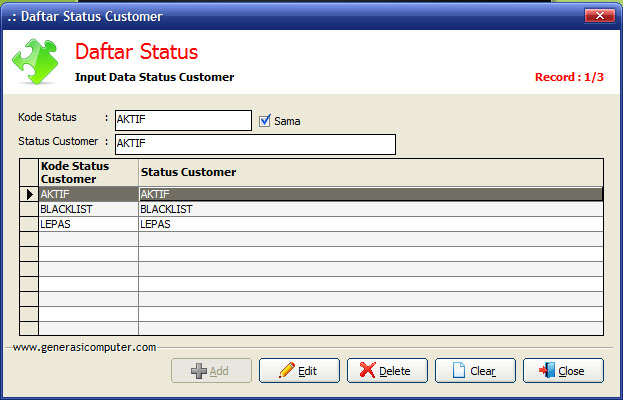Click the pencil icon on Edit button

coord(287,371)
